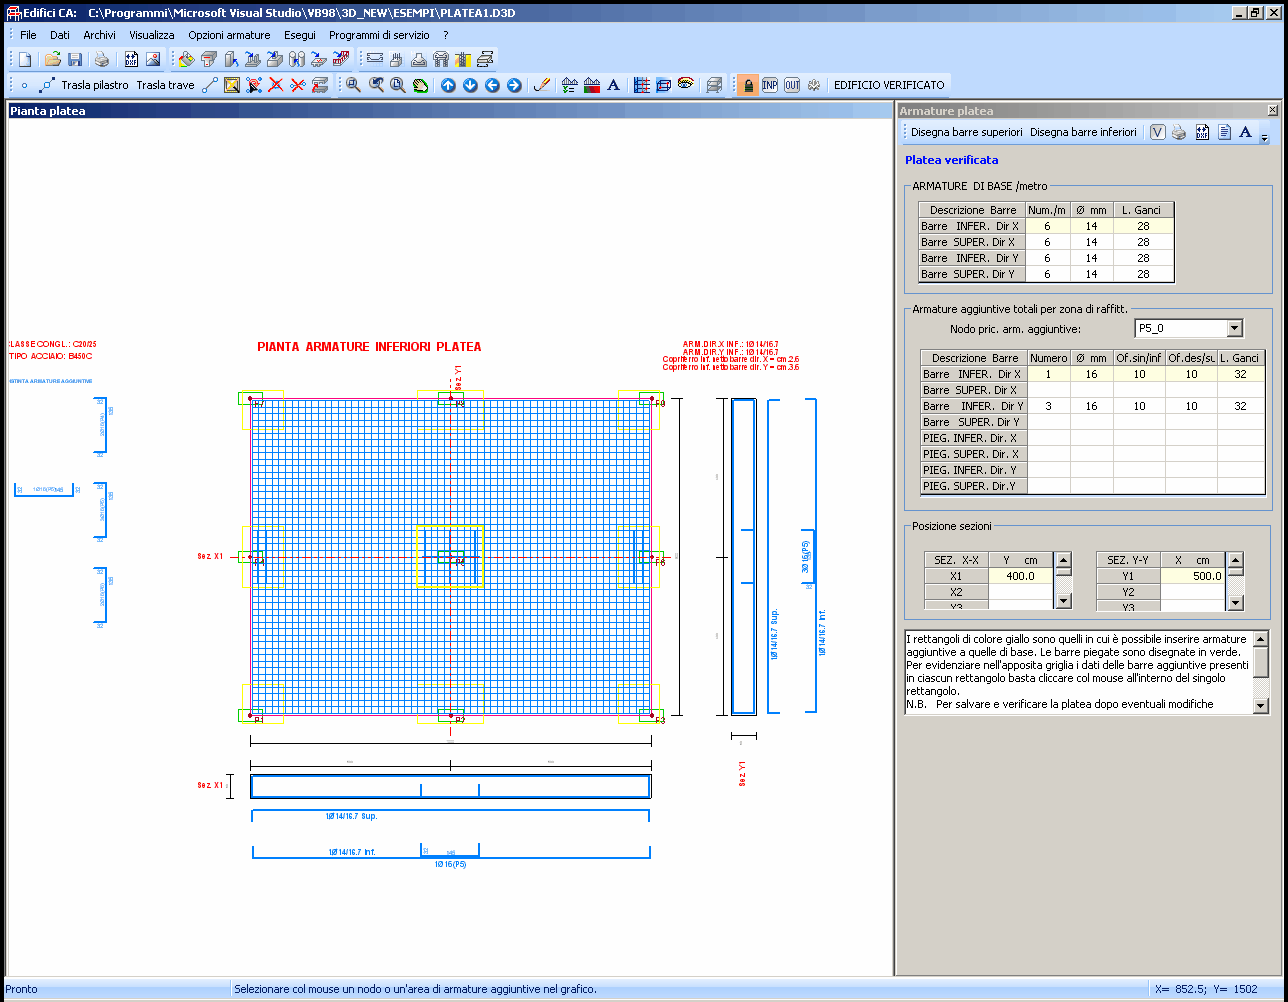Open the INP input file icon
The width and height of the screenshot is (1288, 1002).
[770, 85]
